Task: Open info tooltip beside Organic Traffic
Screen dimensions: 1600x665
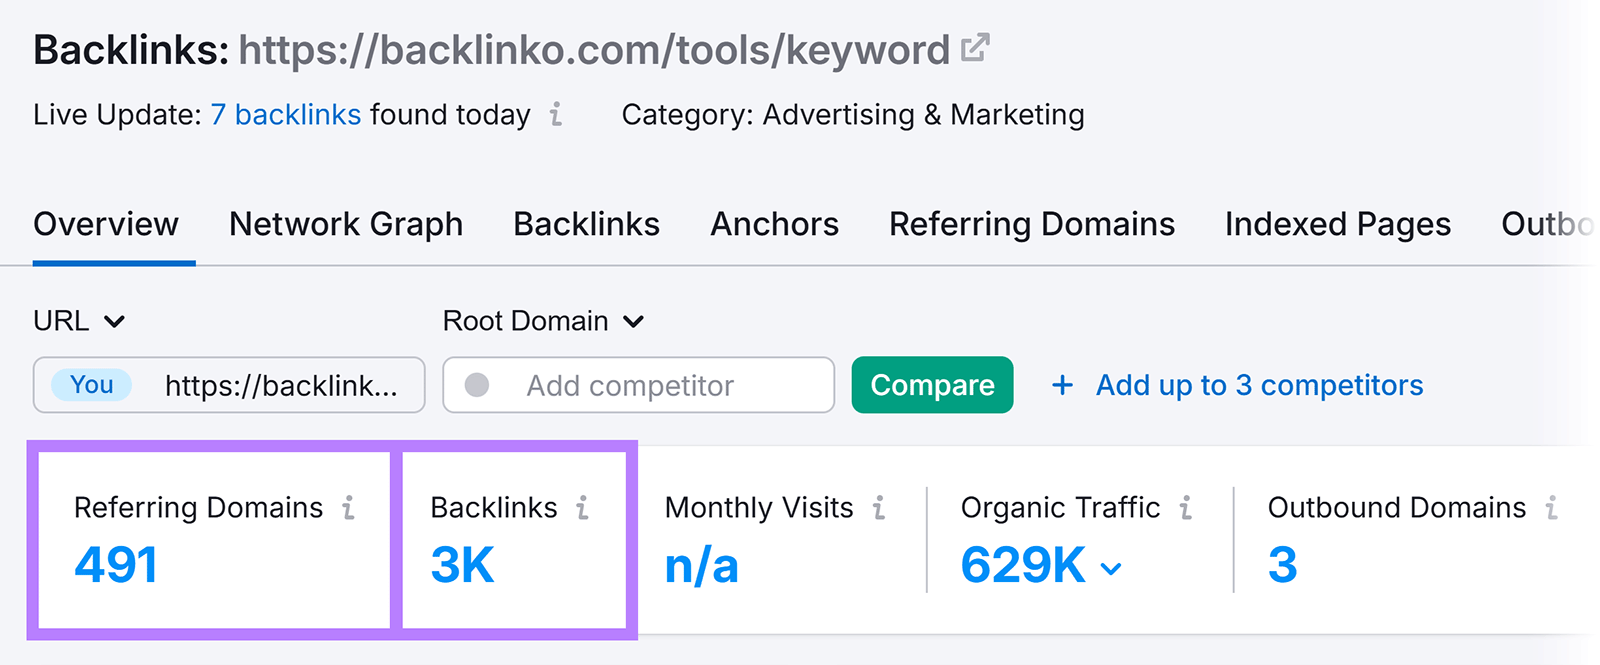Action: point(1186,508)
